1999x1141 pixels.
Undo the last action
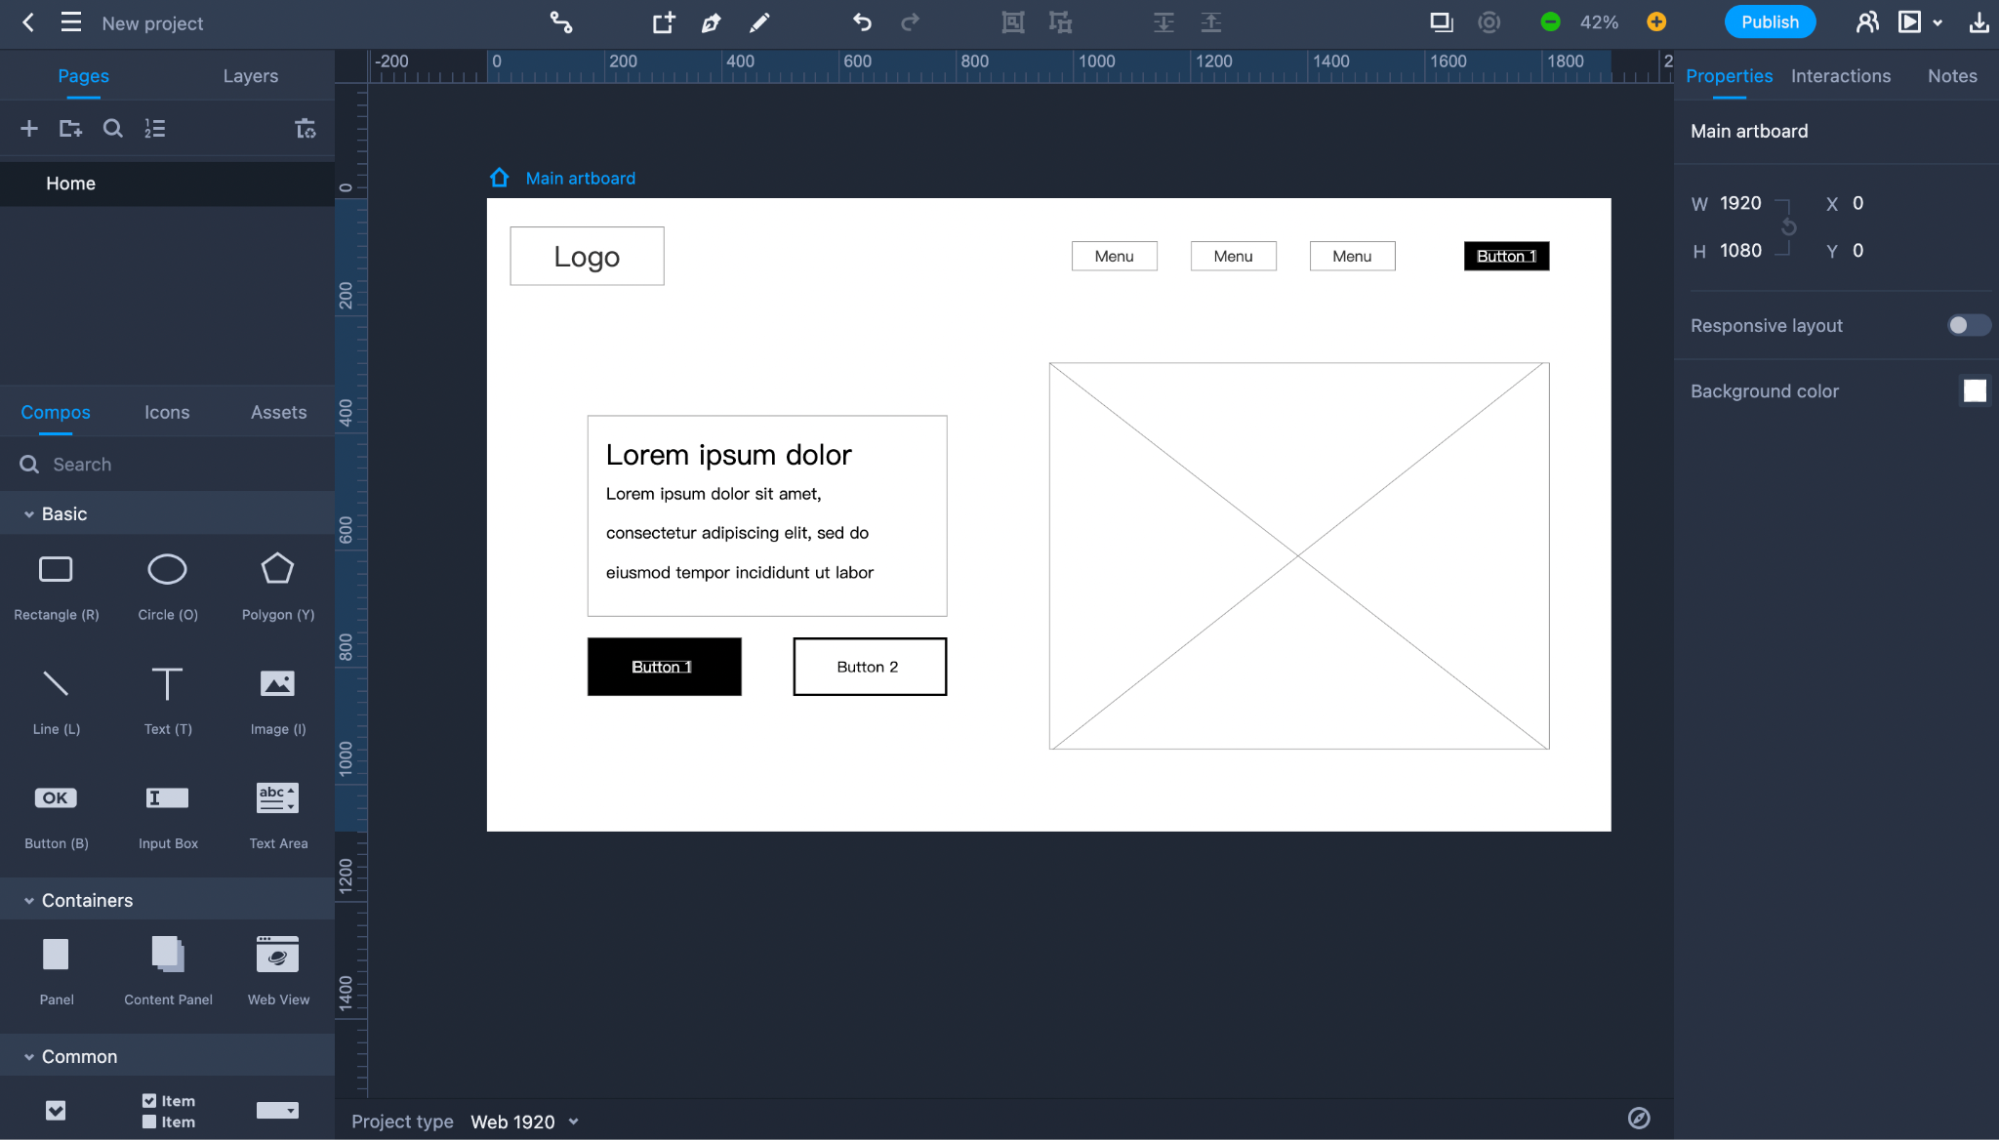862,22
